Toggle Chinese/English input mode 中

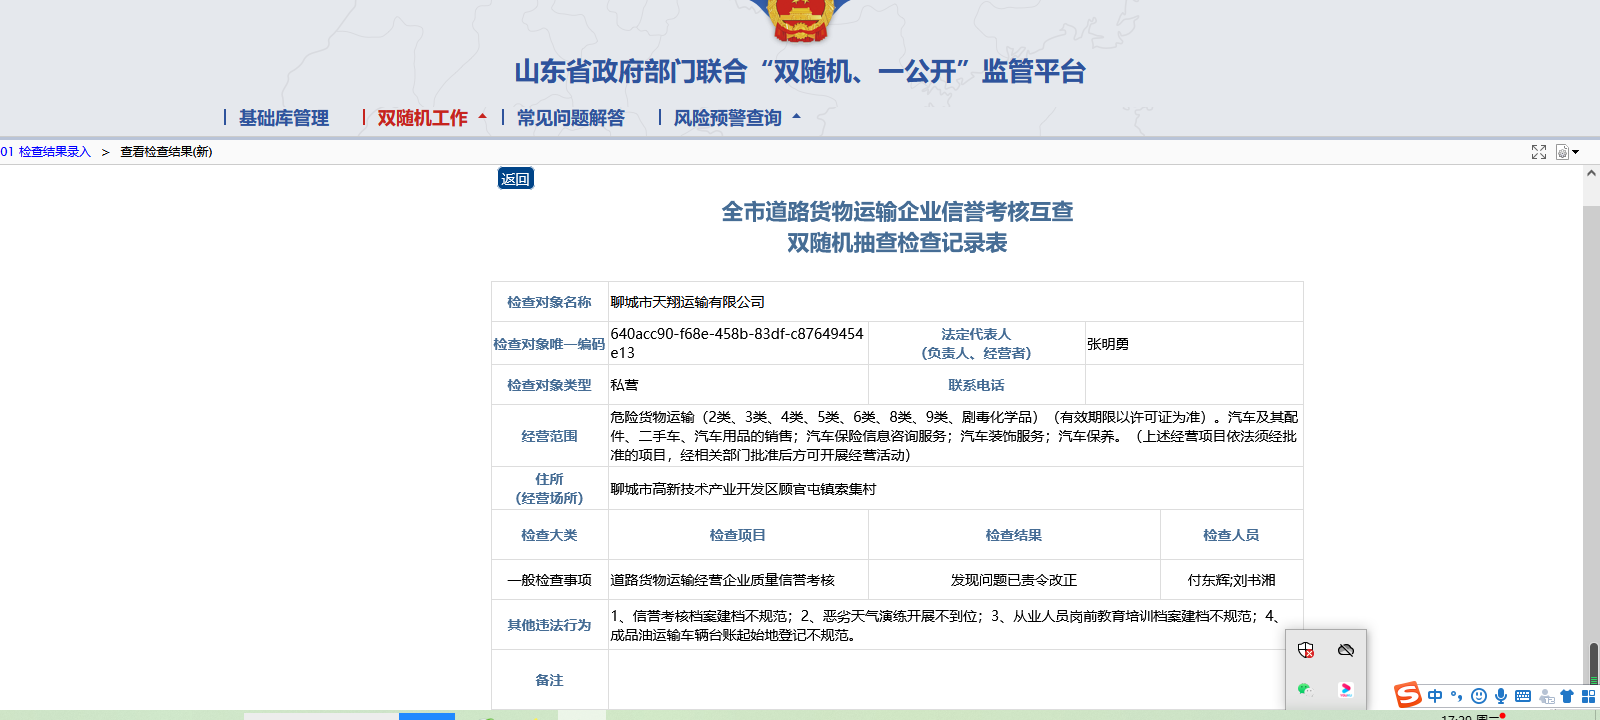pos(1435,696)
